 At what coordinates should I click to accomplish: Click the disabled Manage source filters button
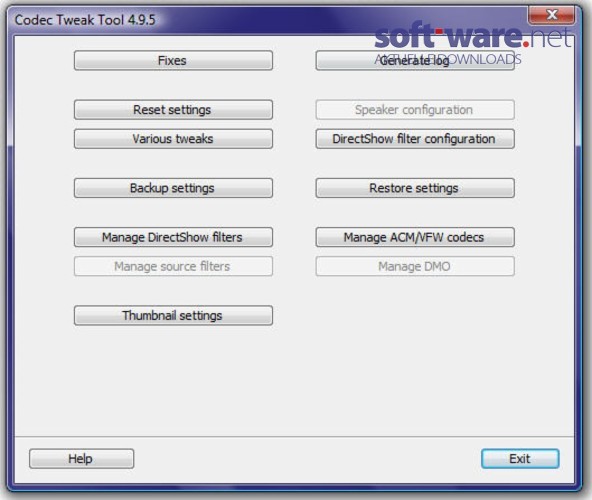[173, 266]
